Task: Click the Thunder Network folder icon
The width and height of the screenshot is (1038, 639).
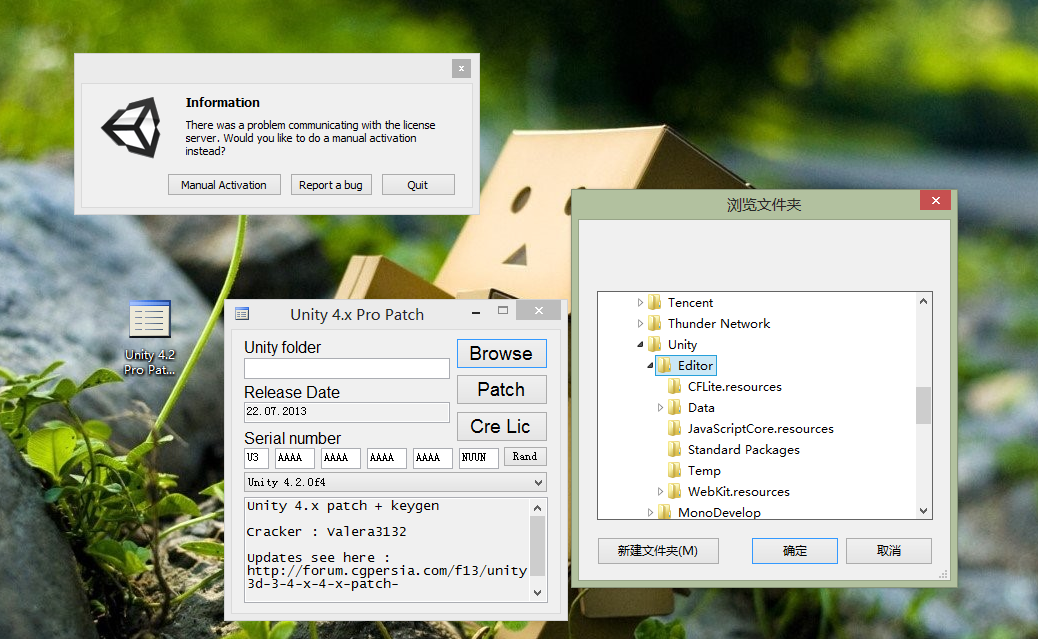Action: [655, 324]
